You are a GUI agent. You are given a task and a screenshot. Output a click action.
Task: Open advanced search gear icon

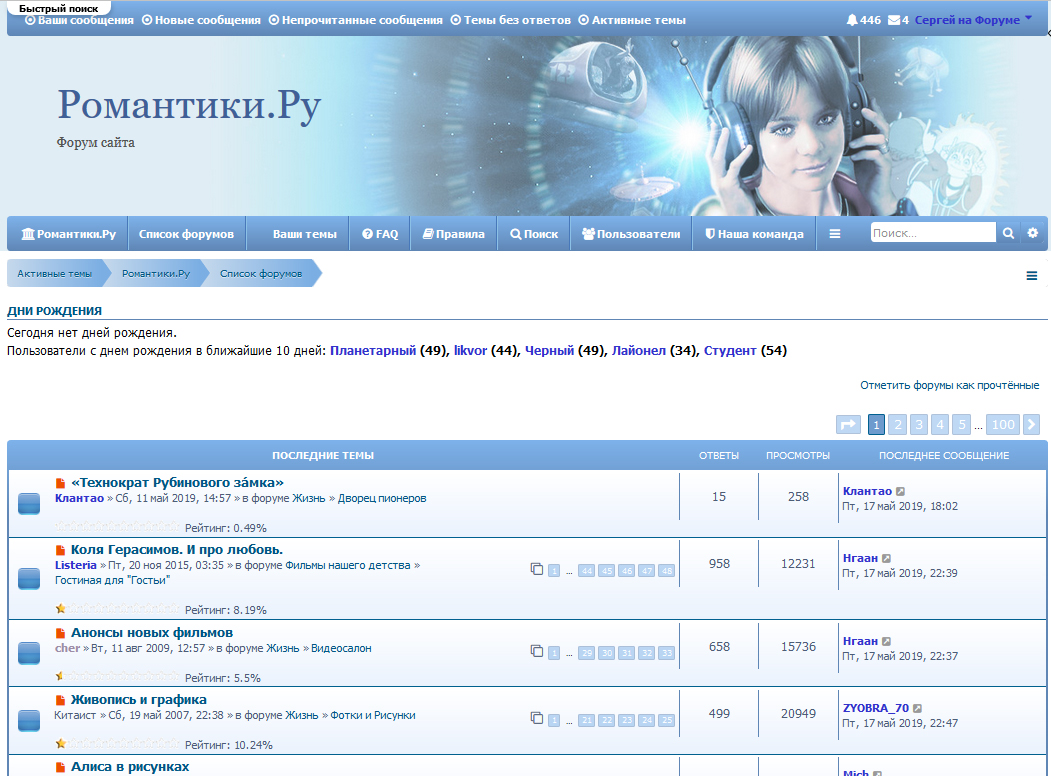pyautogui.click(x=1033, y=233)
